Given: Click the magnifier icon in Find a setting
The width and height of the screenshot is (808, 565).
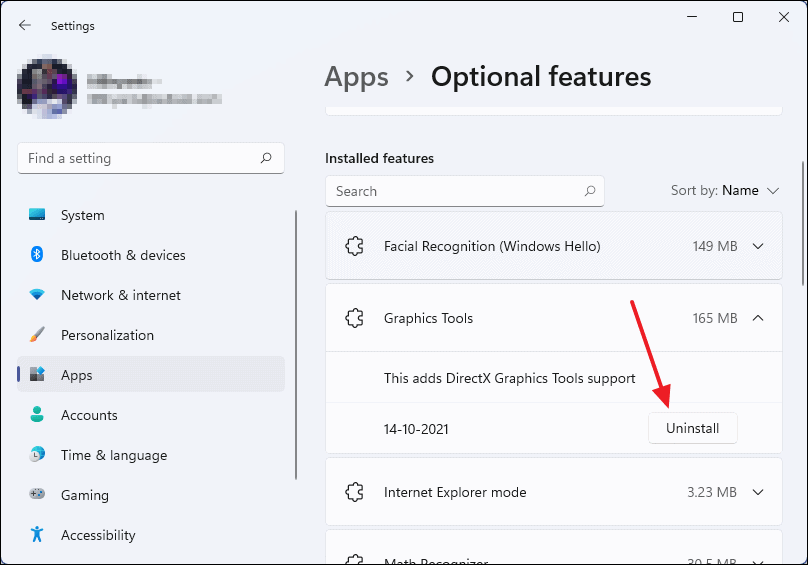Looking at the screenshot, I should pyautogui.click(x=266, y=158).
